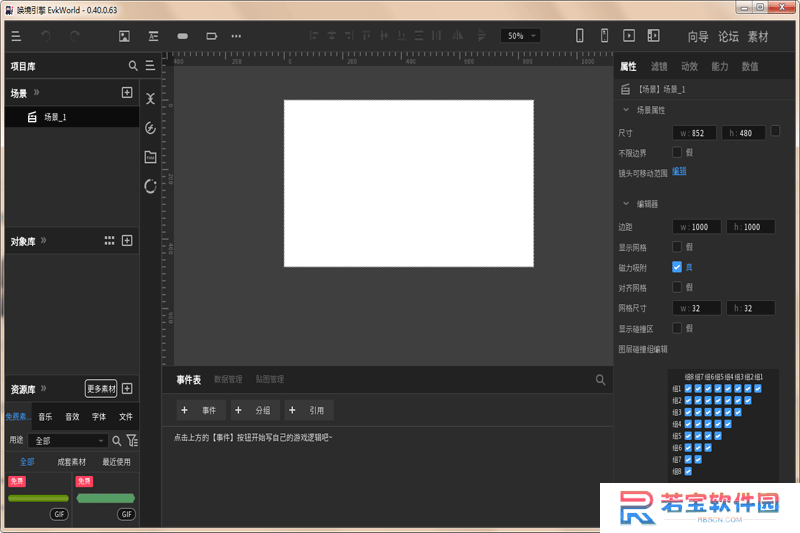Switch 对象库 to grid view
This screenshot has height=533, width=800.
(x=109, y=241)
